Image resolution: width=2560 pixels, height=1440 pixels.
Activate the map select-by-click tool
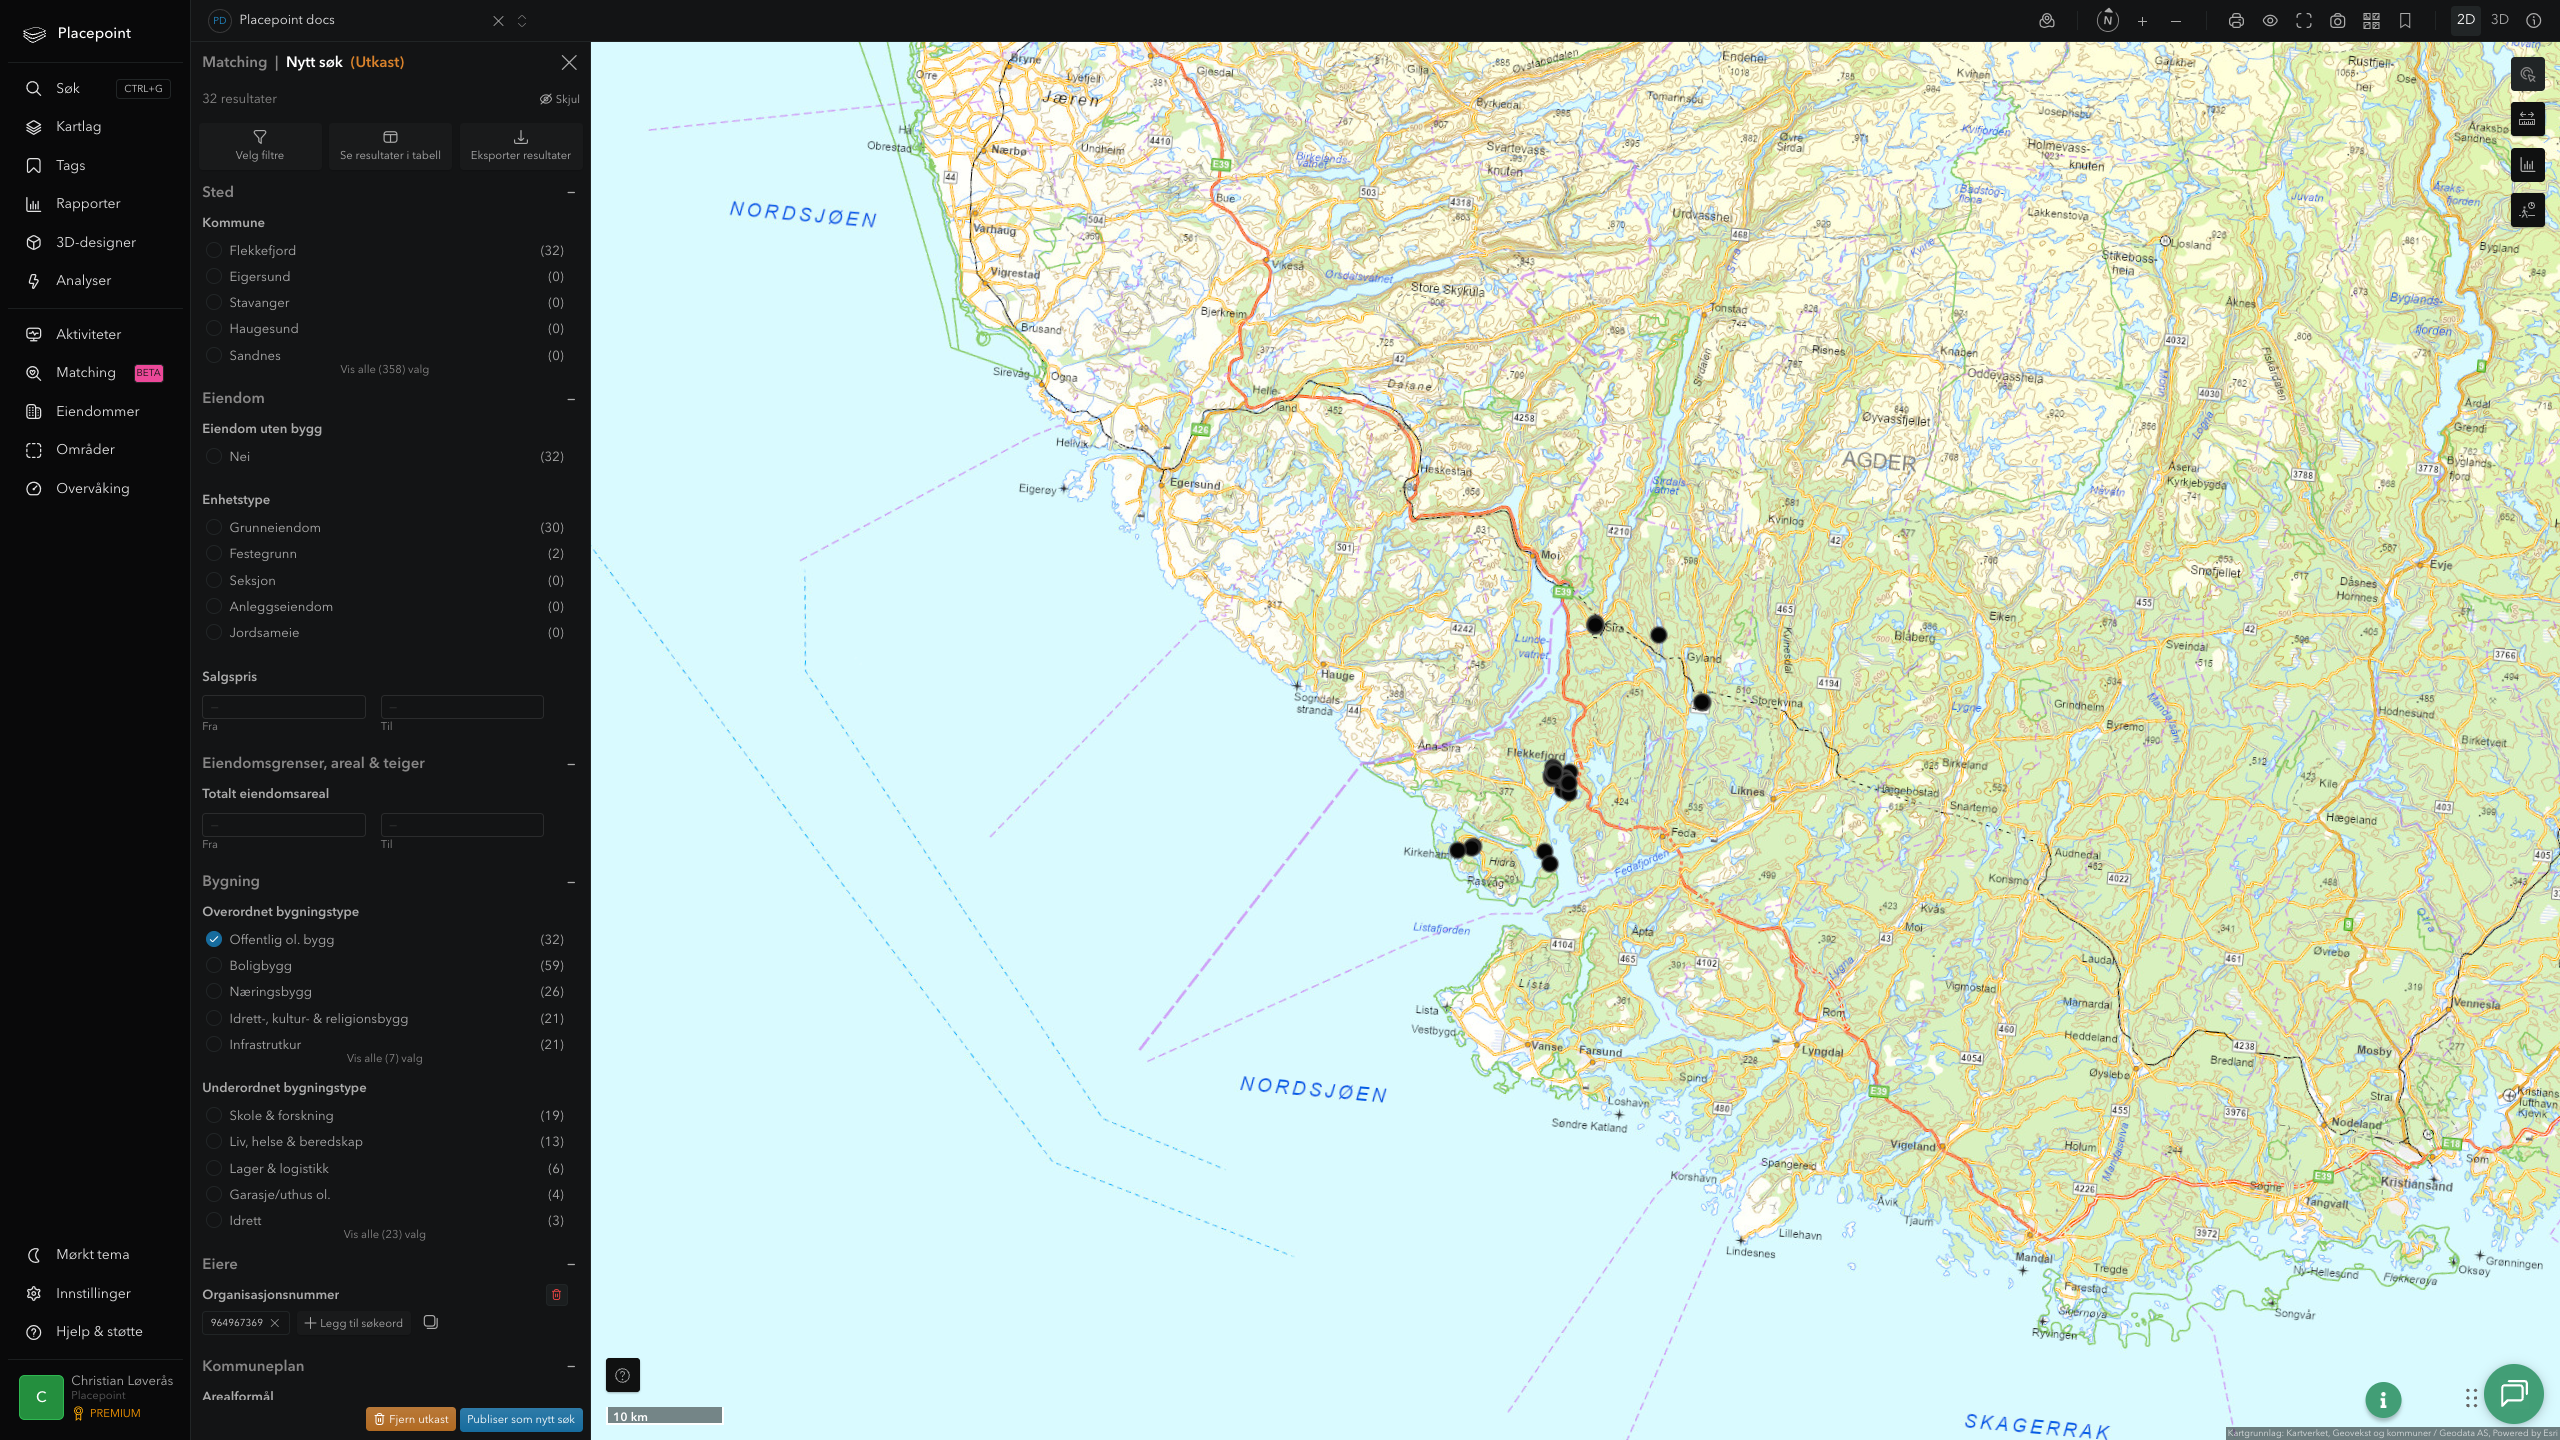(2527, 75)
